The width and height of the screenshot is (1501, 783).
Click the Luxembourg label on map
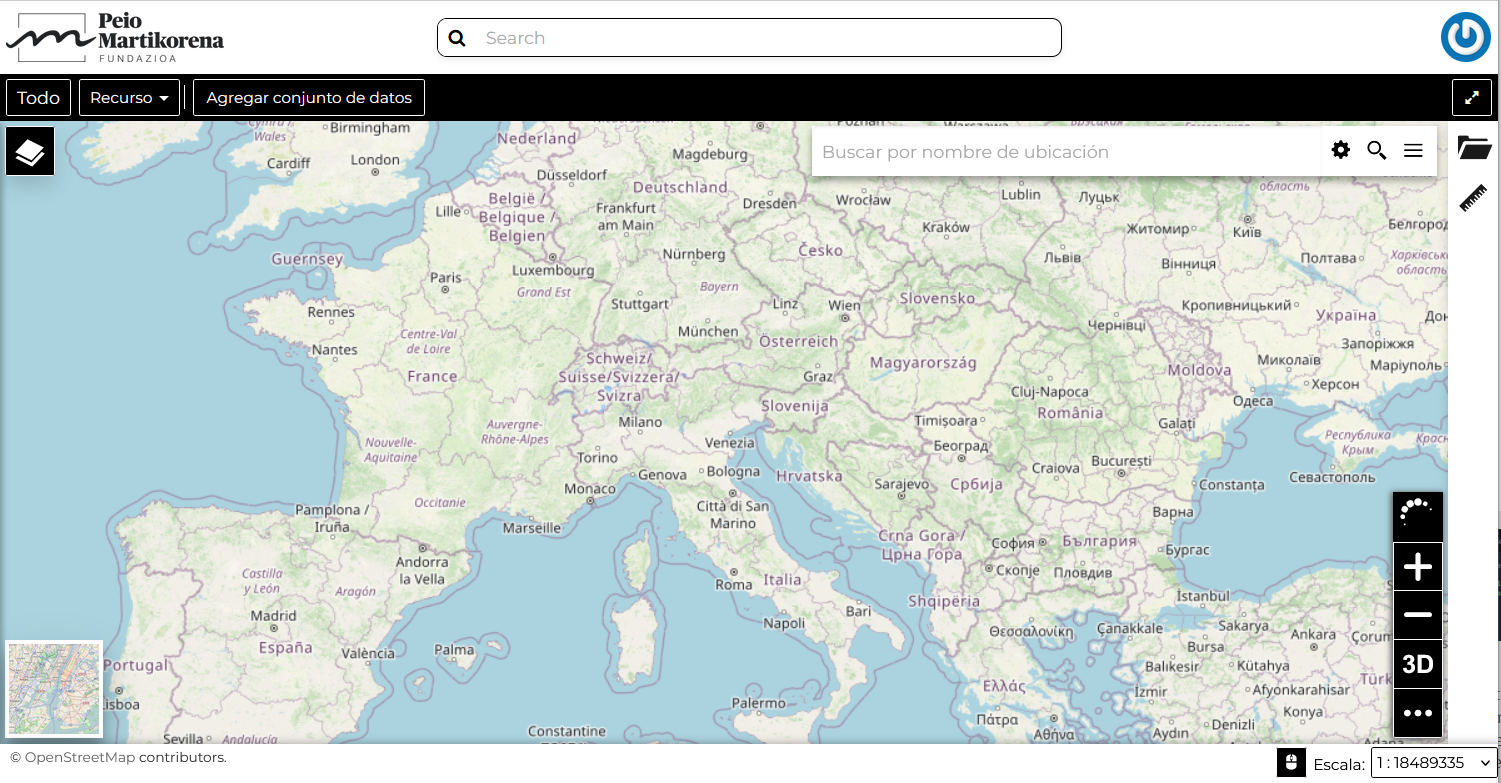click(x=553, y=270)
